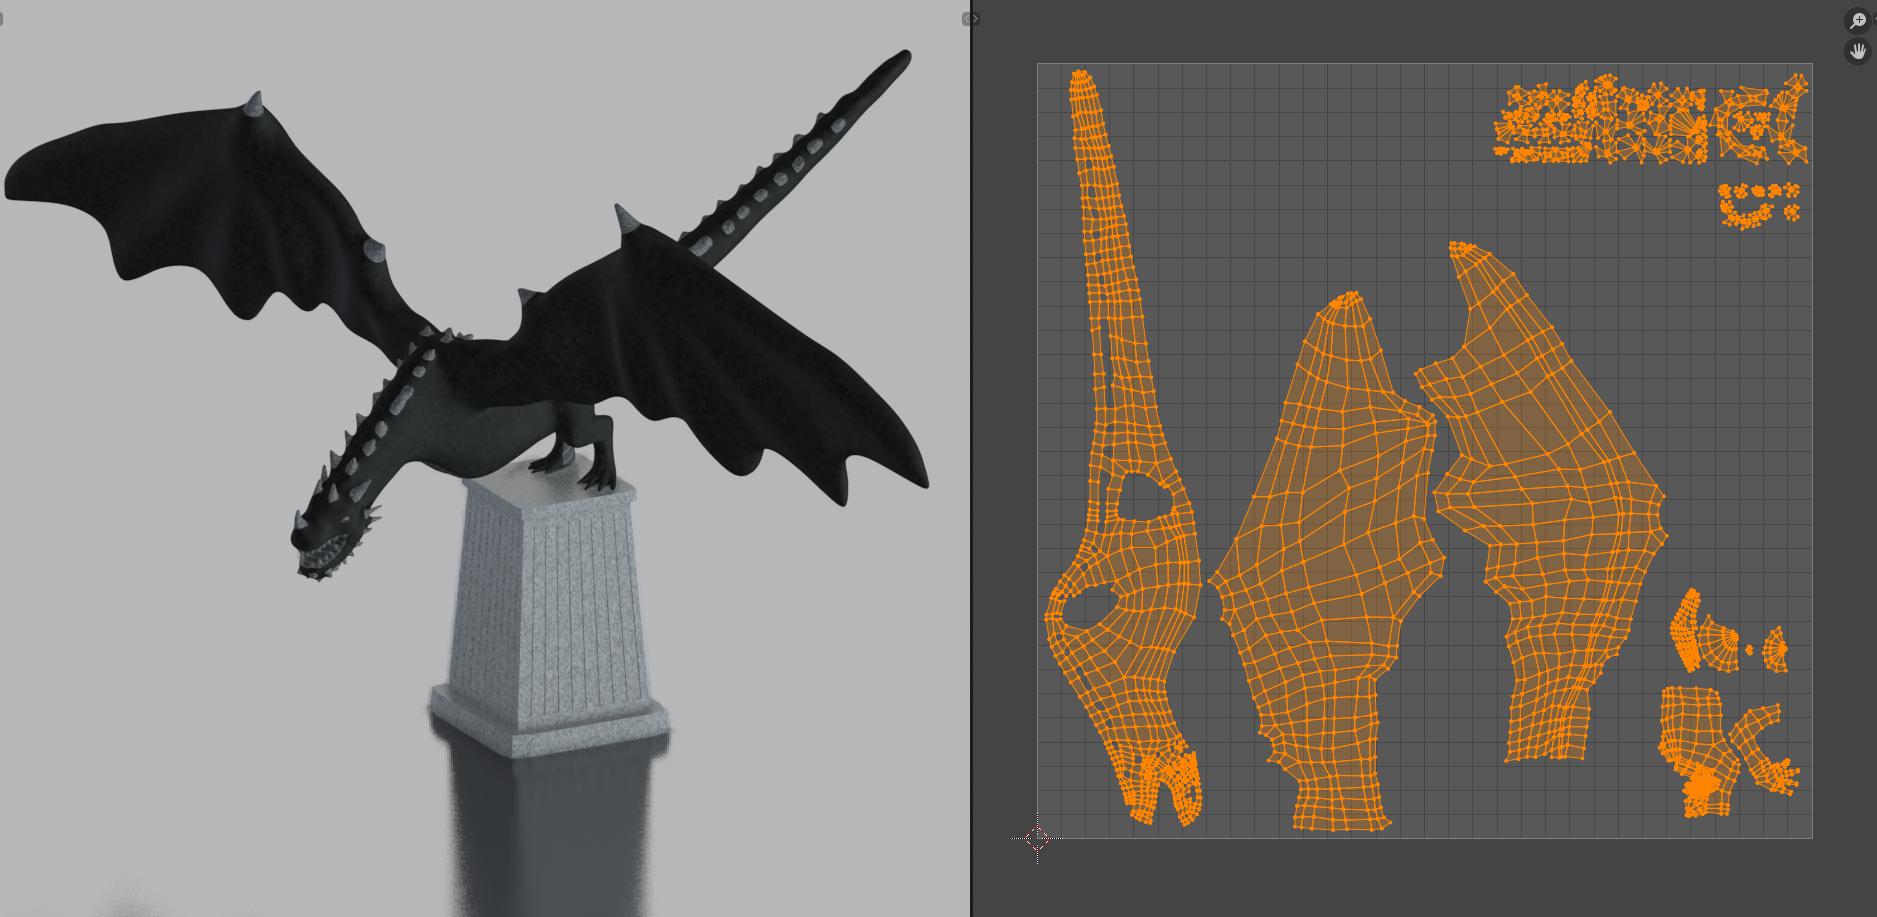Click the pan hand icon in UV editor
This screenshot has height=917, width=1877.
pos(1858,51)
